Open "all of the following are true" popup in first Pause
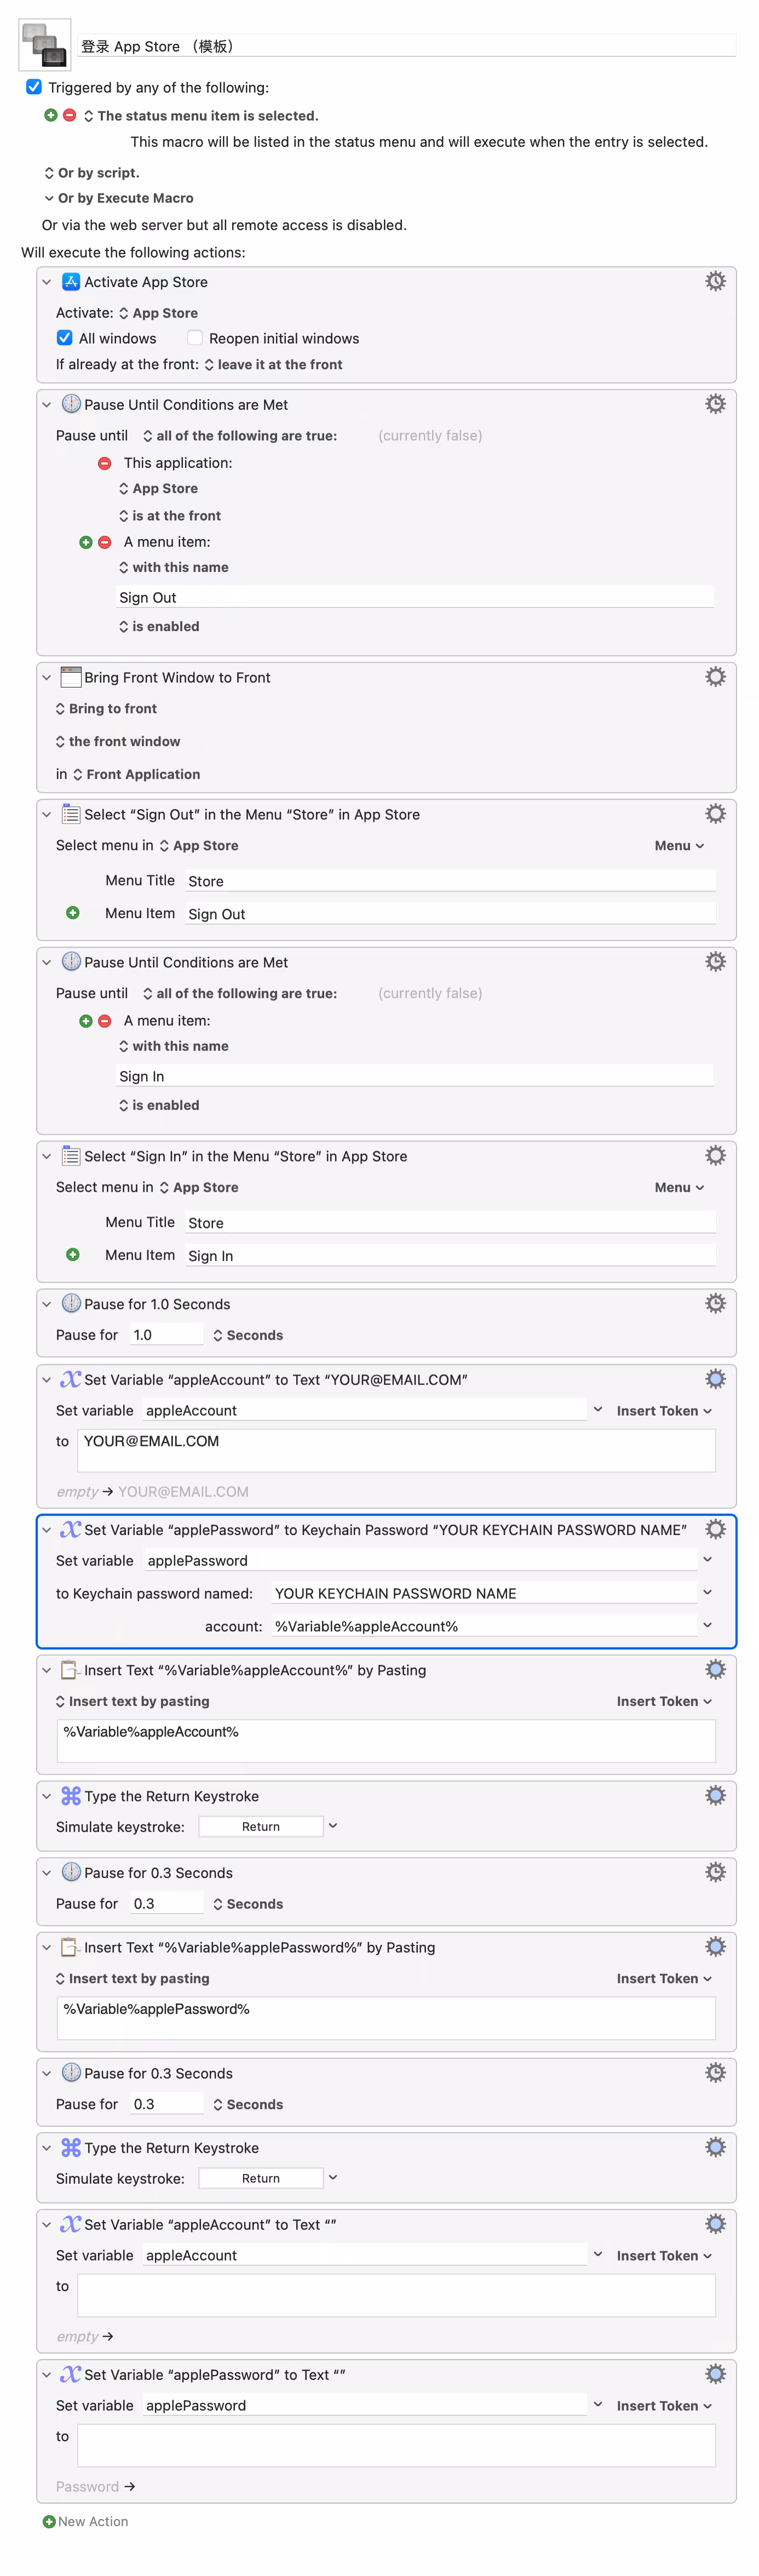Viewport: 759px width, 2576px height. pyautogui.click(x=240, y=436)
